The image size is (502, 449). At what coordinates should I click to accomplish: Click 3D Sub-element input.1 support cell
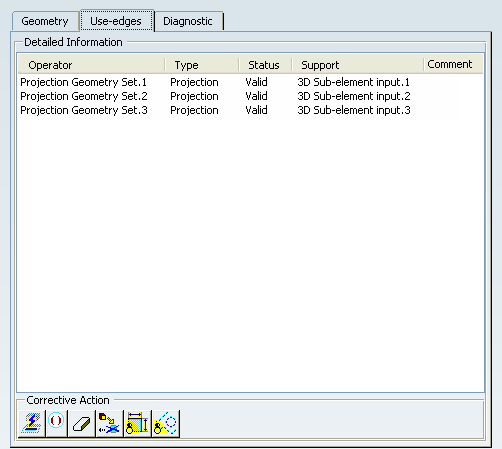coord(353,82)
